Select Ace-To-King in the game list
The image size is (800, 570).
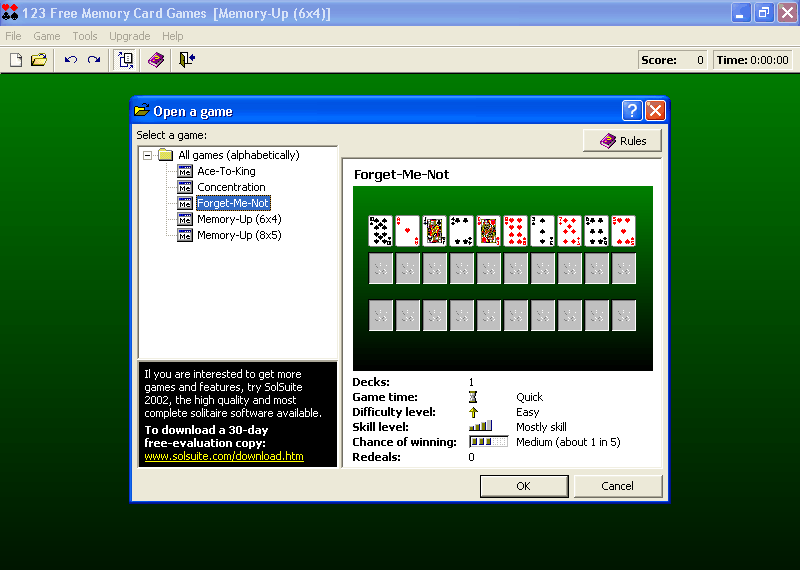pyautogui.click(x=227, y=171)
